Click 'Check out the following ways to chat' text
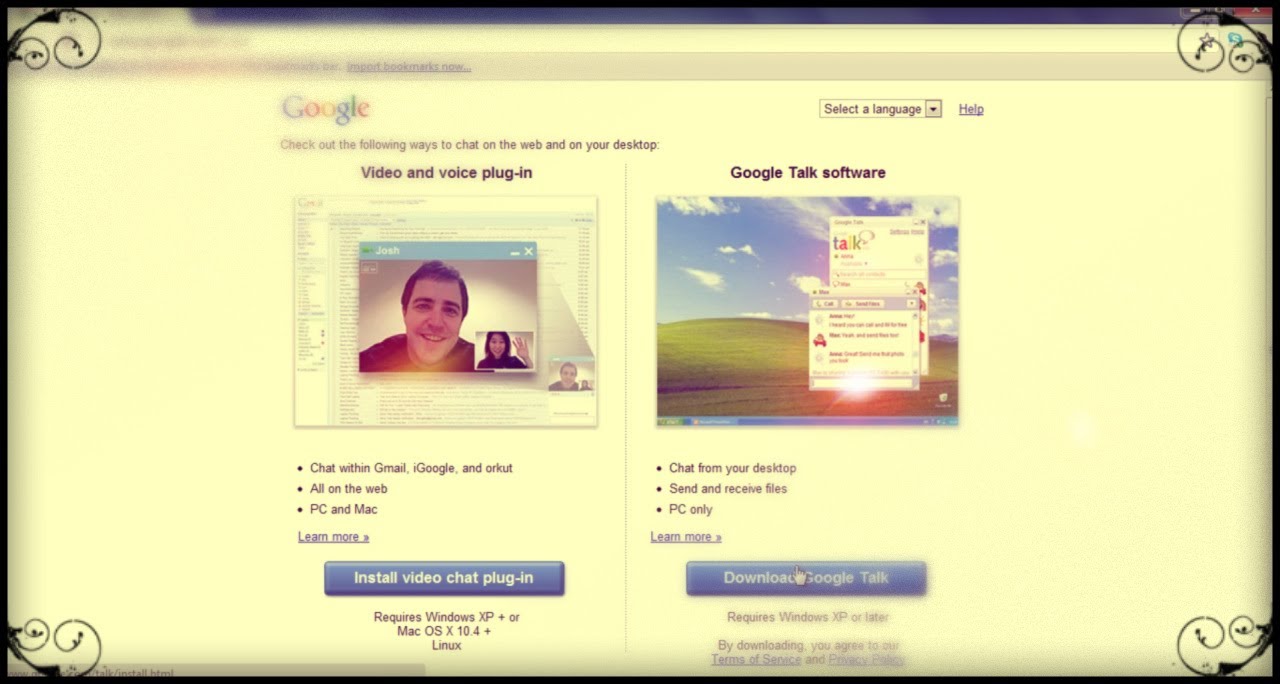 click(470, 145)
